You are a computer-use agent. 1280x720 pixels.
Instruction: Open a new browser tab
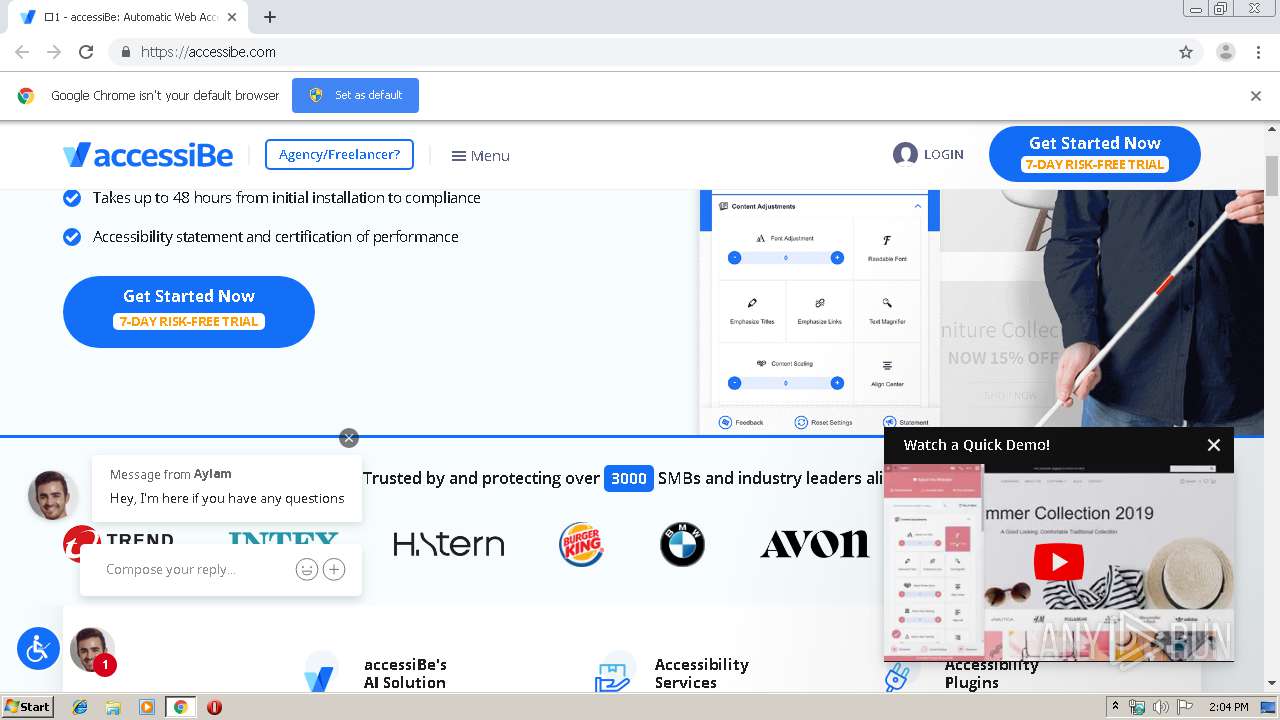[269, 17]
